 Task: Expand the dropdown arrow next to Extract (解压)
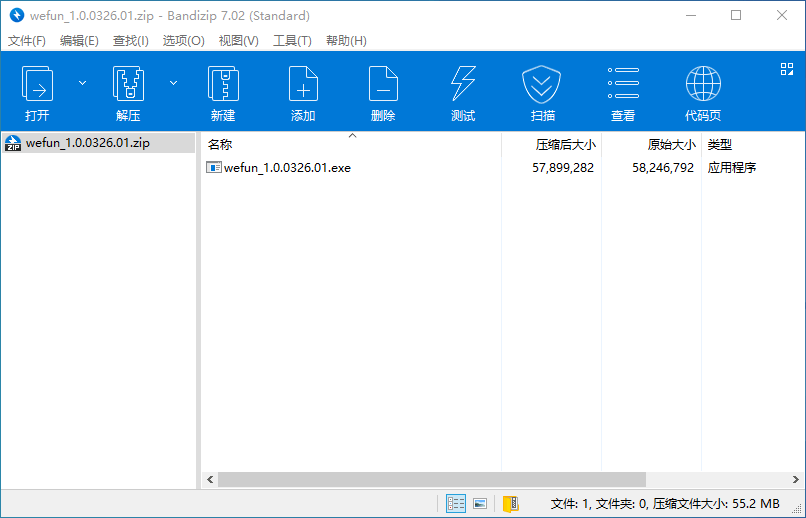coord(173,83)
